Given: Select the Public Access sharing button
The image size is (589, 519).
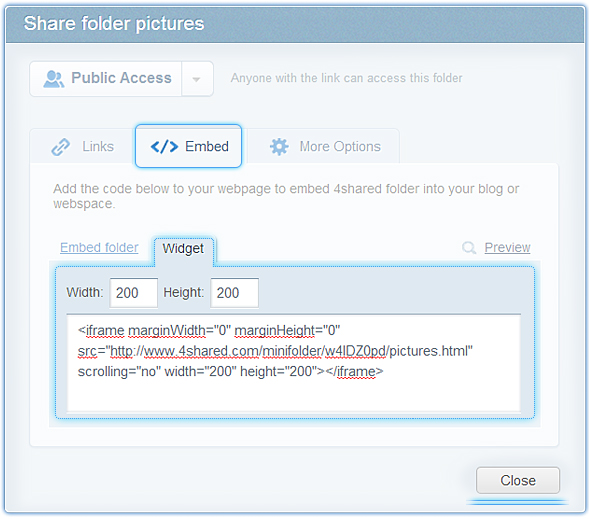Looking at the screenshot, I should click(x=106, y=79).
